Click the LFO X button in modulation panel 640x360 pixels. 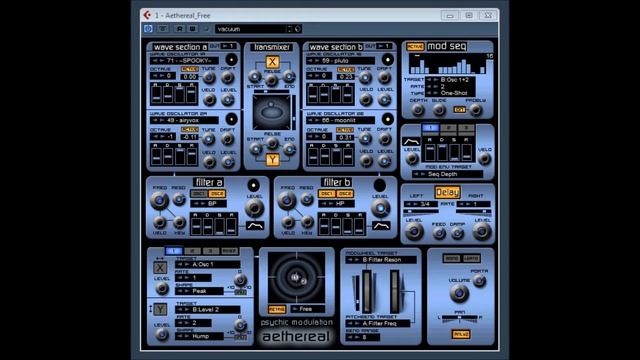tap(160, 268)
